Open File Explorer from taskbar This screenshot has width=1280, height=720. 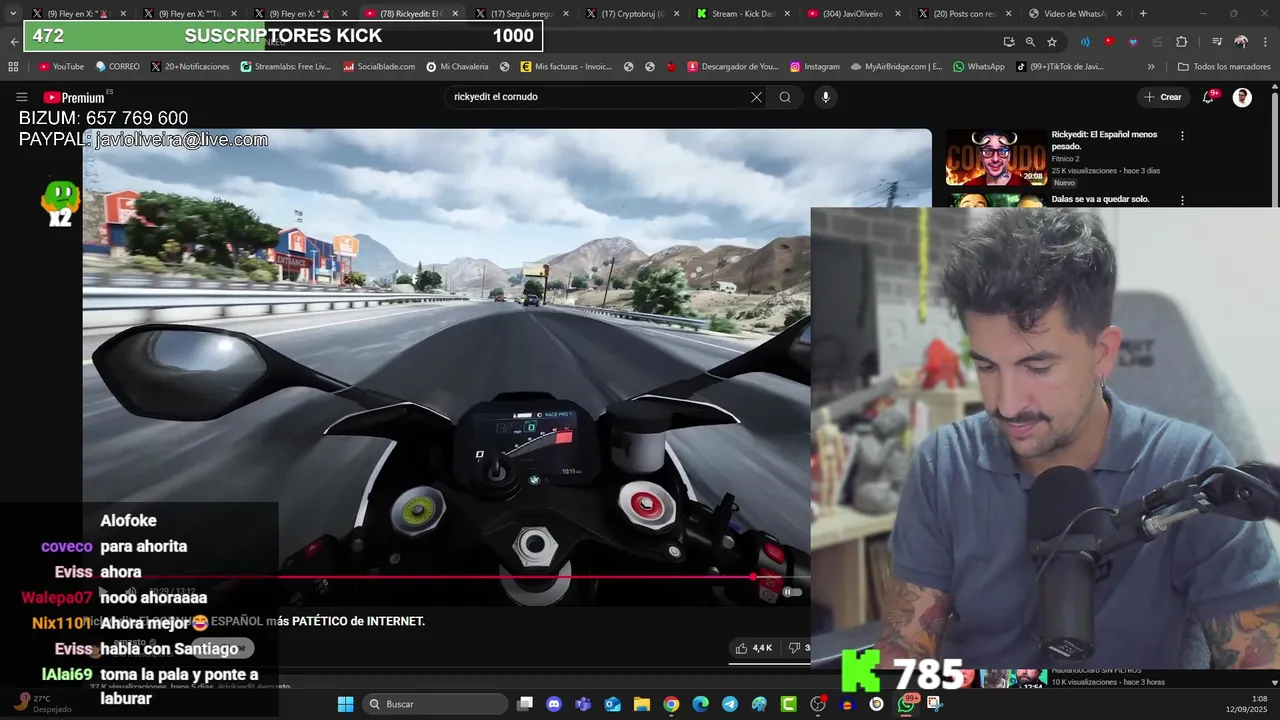pos(641,704)
